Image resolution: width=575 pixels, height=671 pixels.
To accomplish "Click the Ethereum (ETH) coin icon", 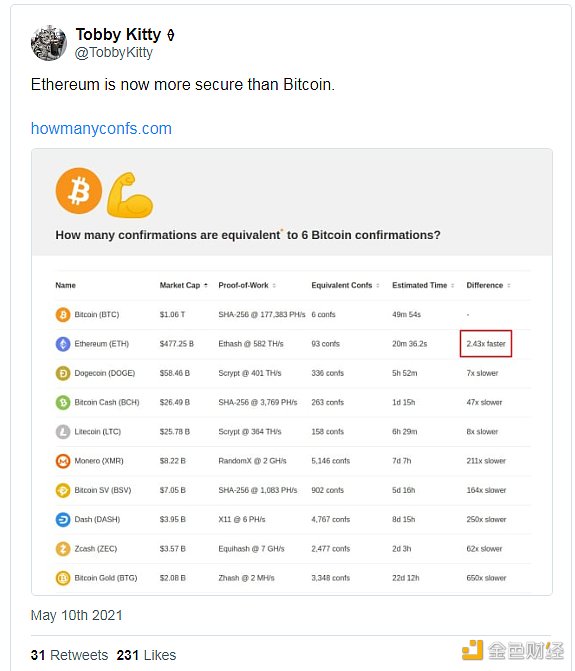I will click(x=63, y=344).
